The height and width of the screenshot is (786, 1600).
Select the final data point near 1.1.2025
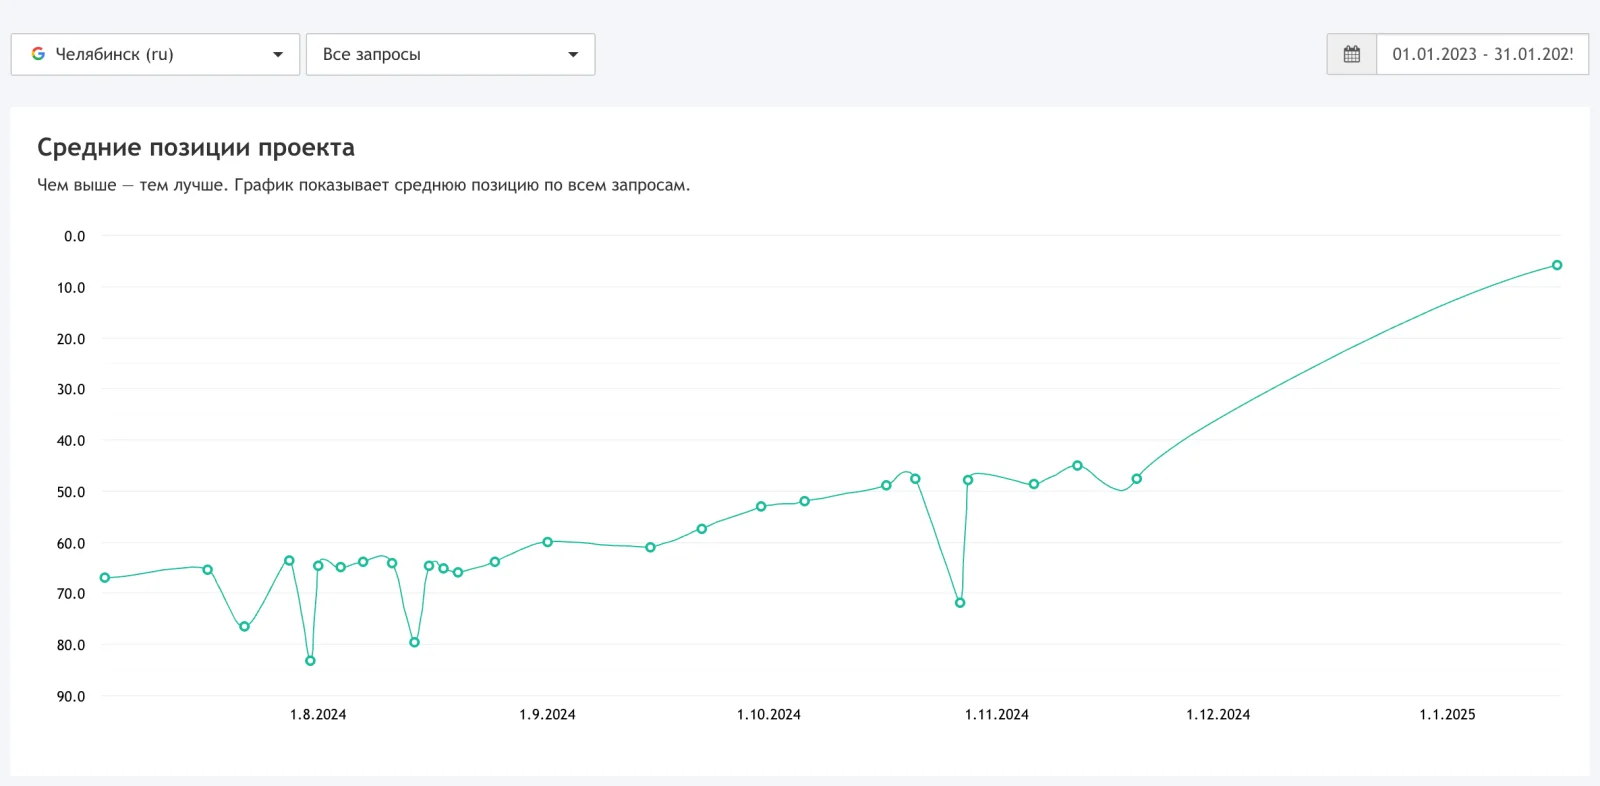(1557, 265)
